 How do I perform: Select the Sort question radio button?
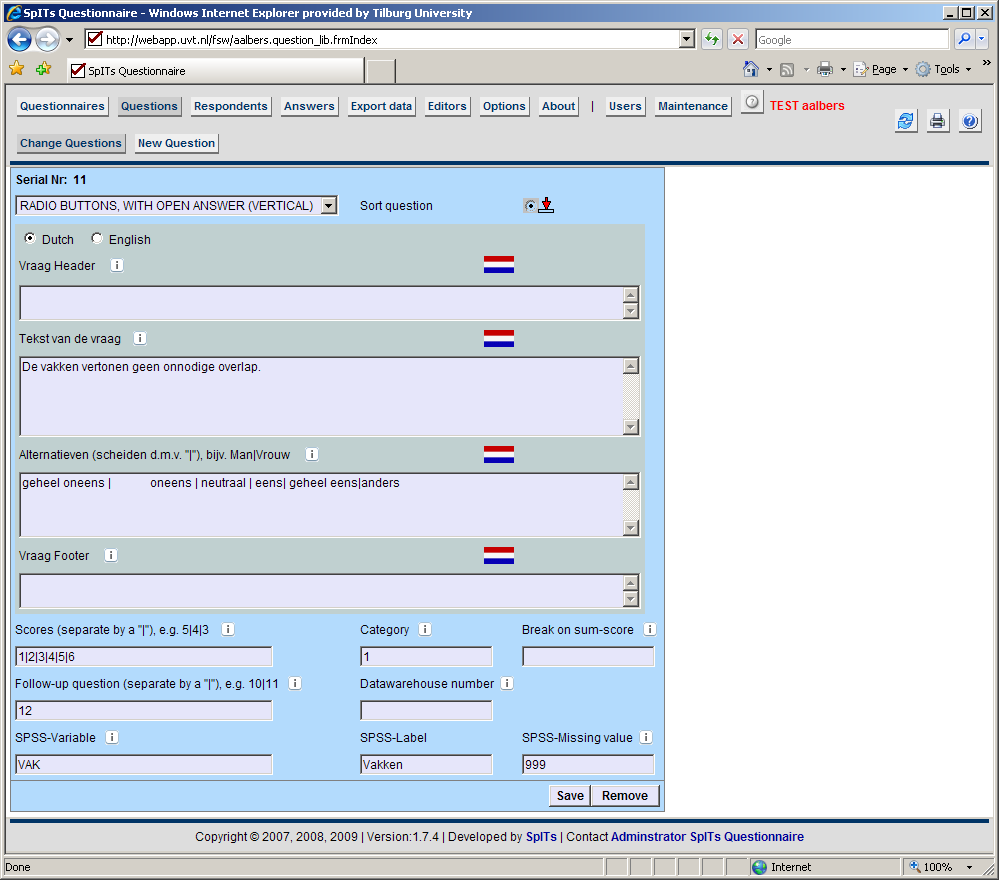(x=529, y=206)
